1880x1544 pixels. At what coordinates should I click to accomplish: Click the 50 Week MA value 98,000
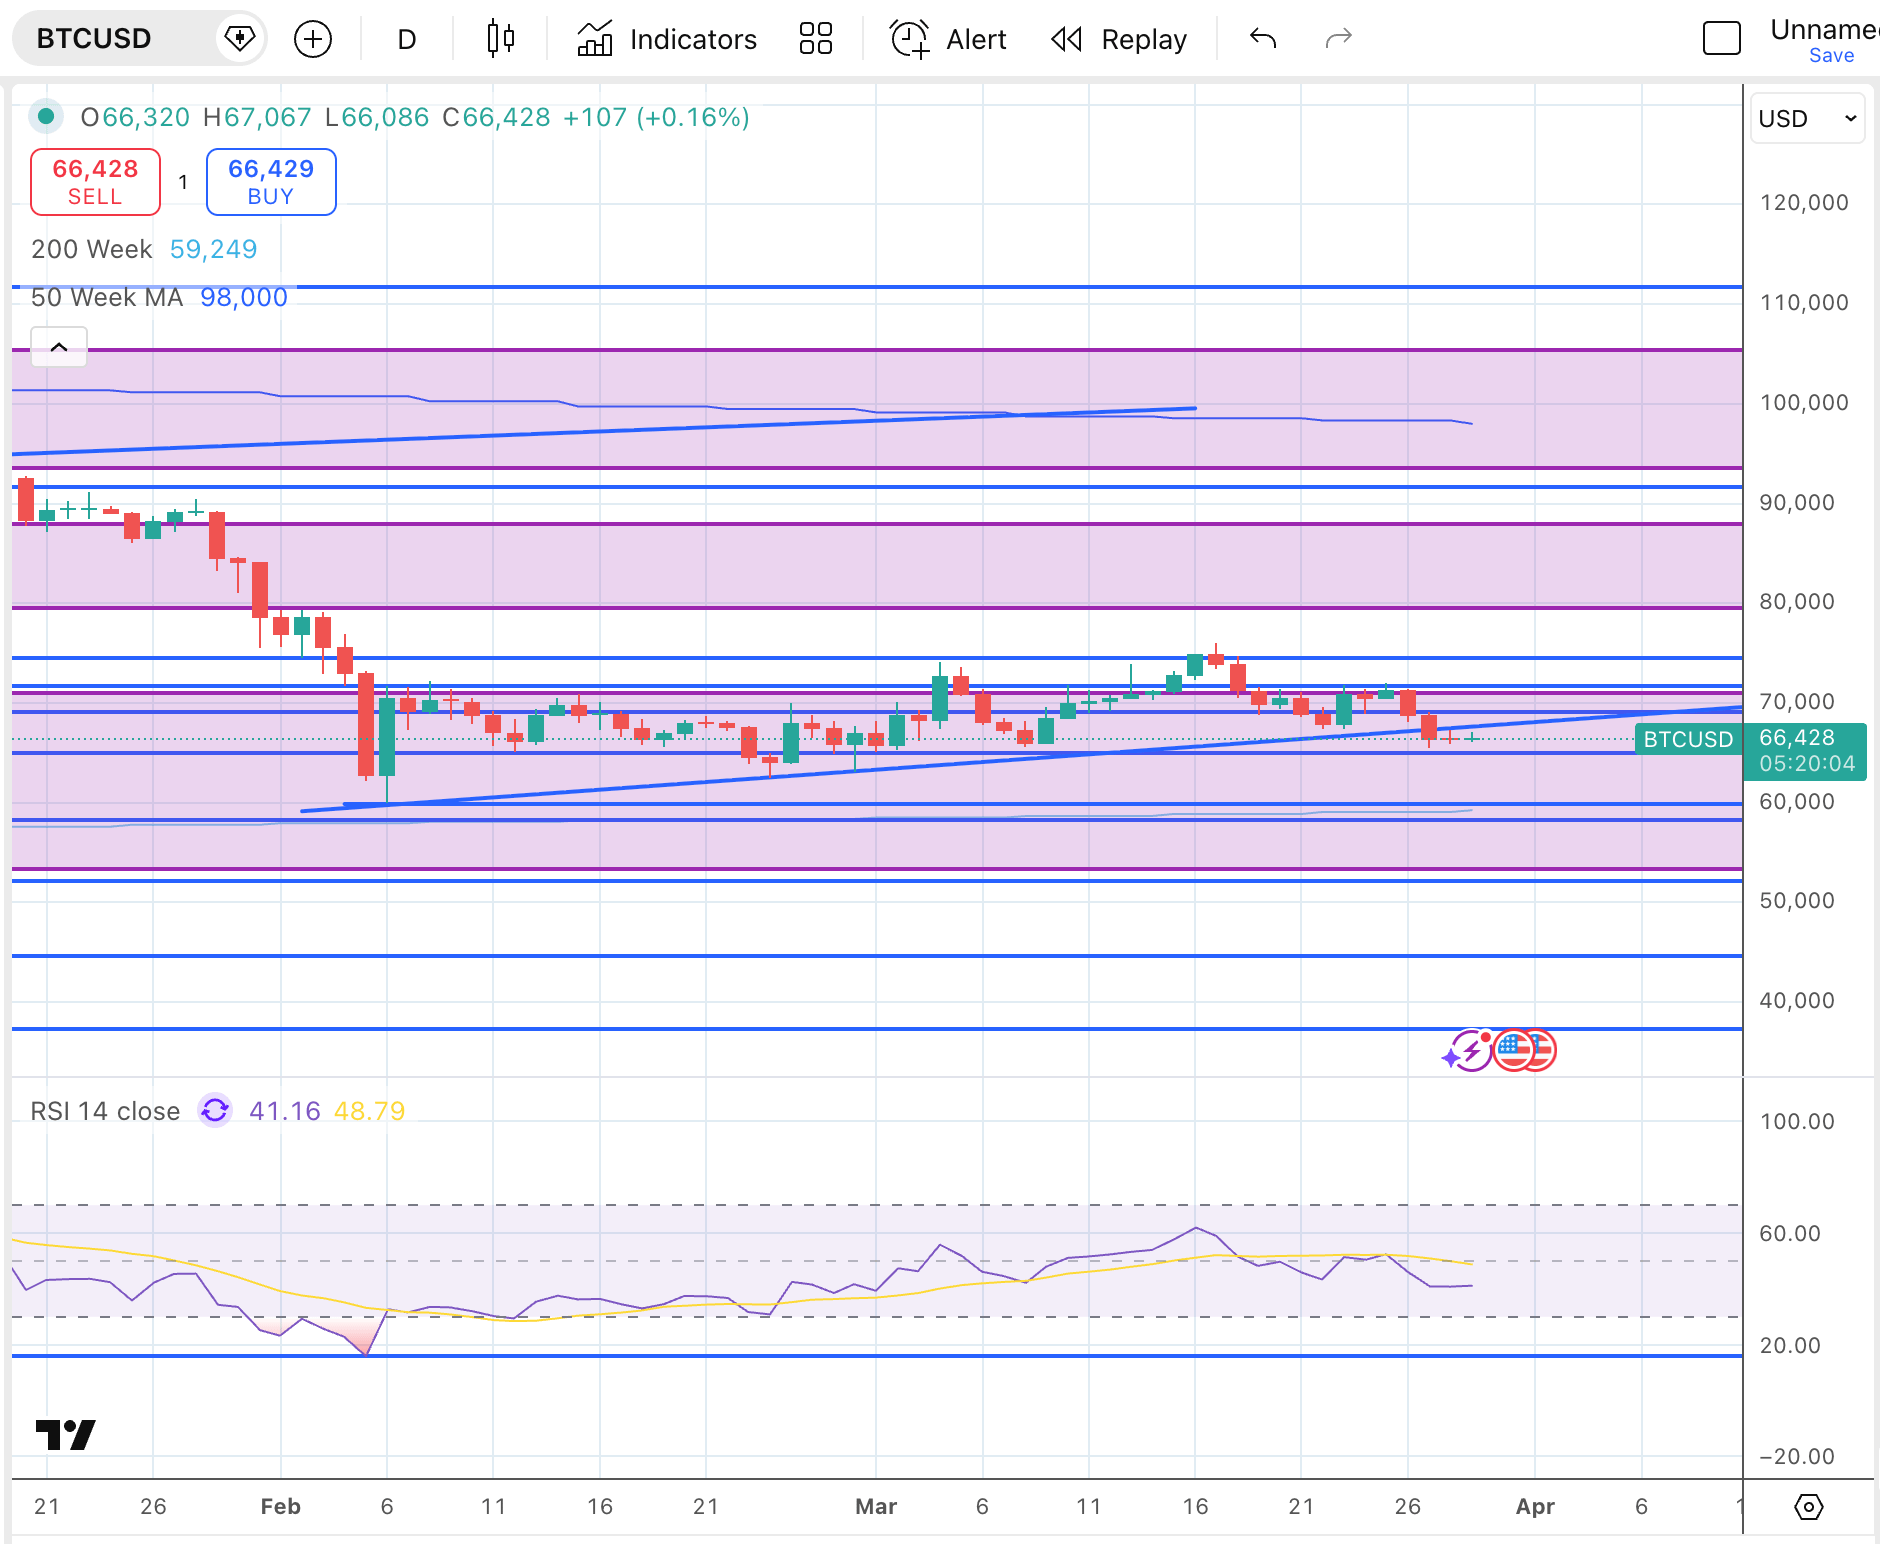point(244,297)
